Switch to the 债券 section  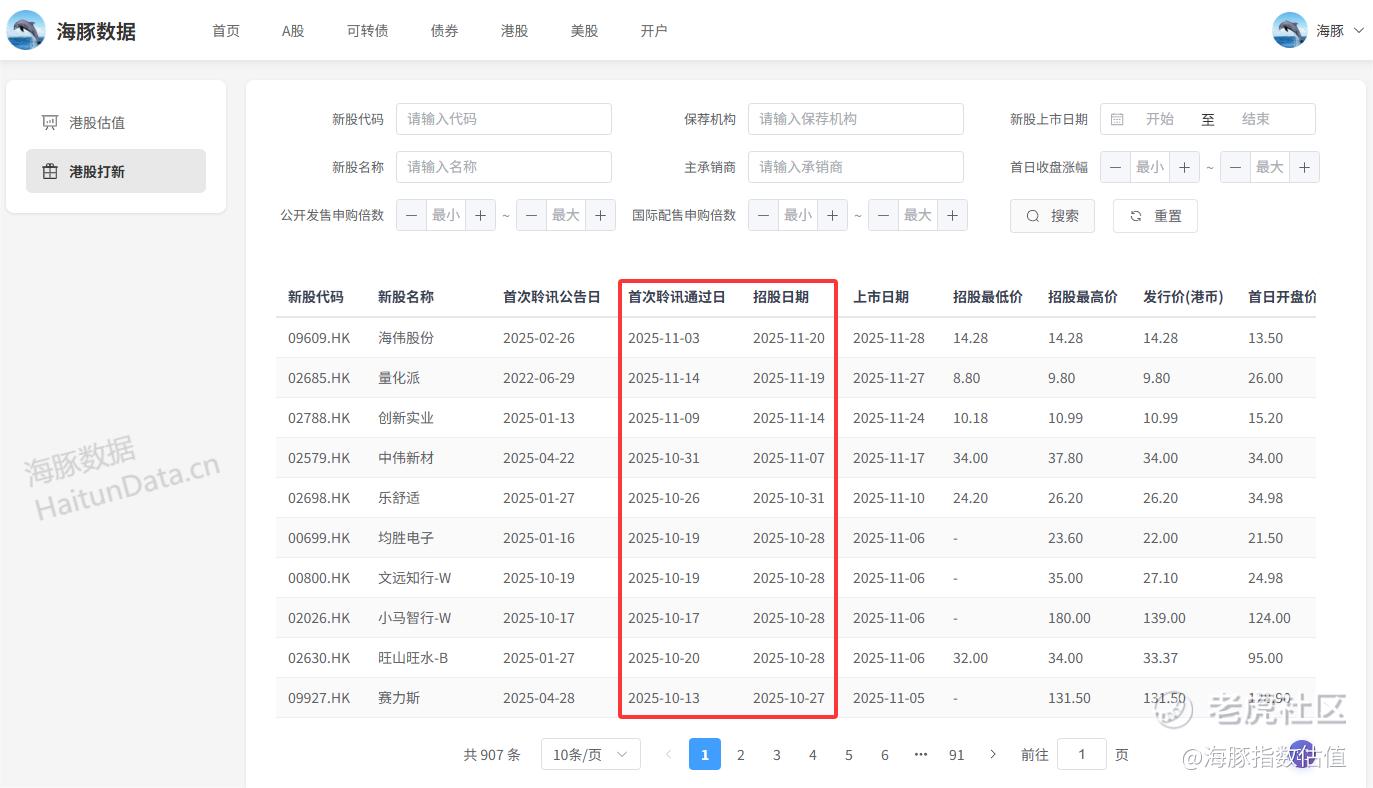coord(444,31)
